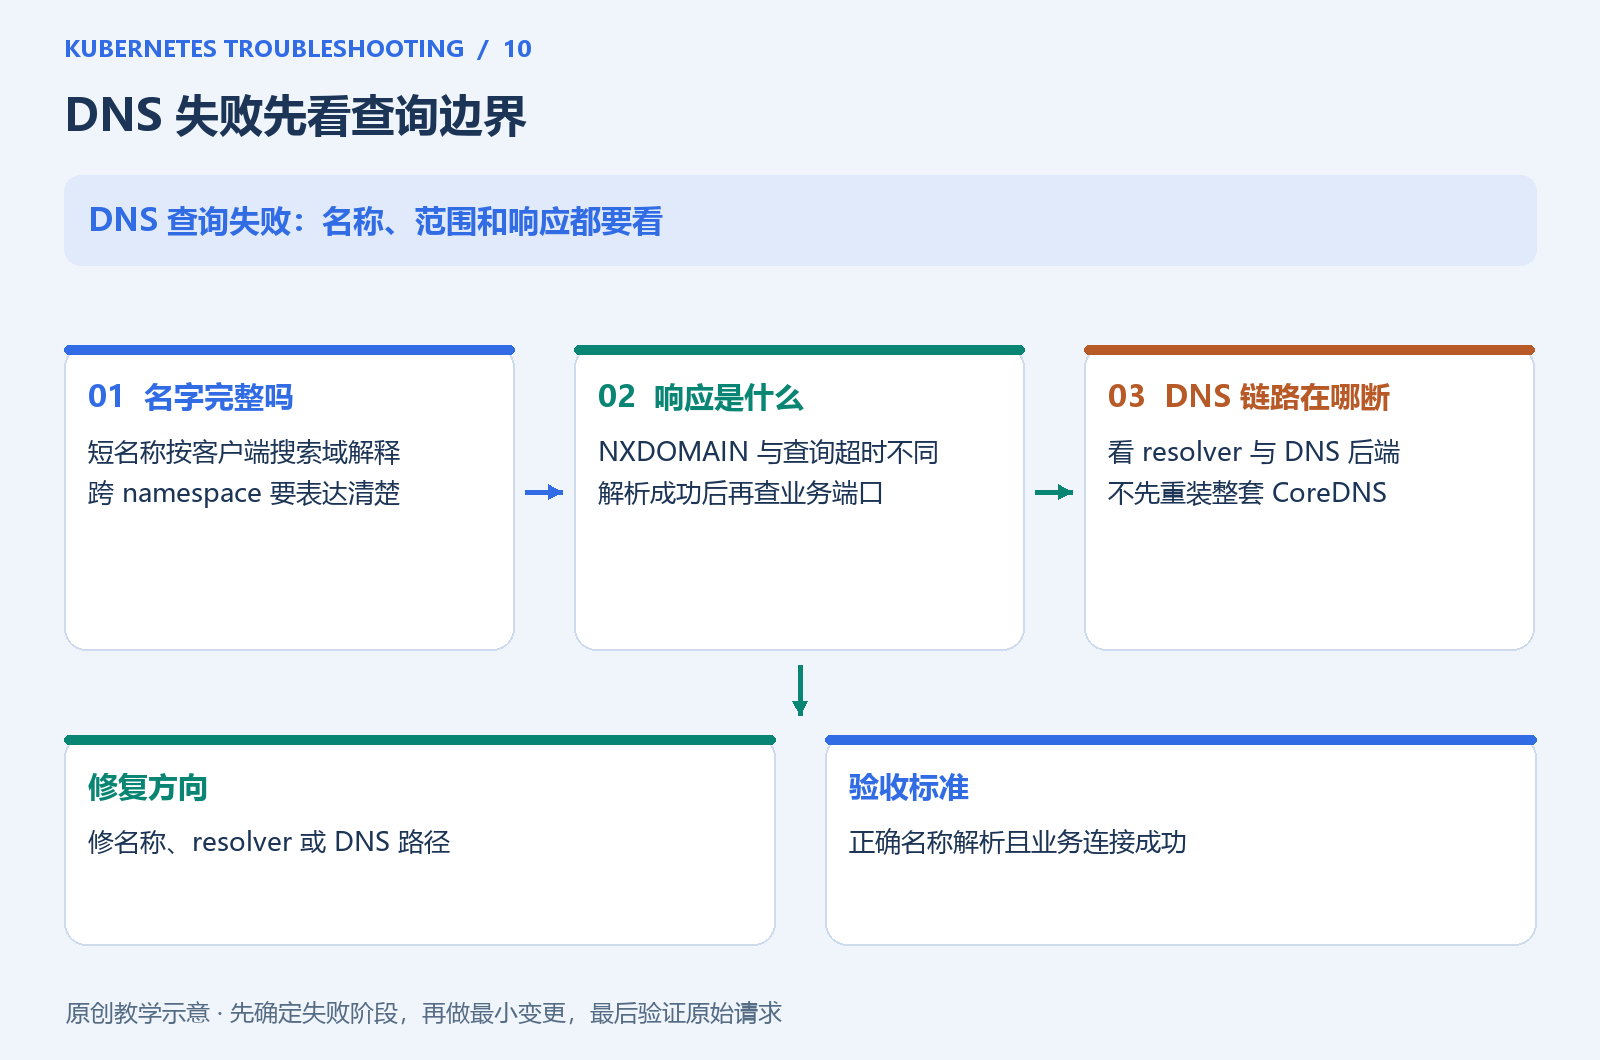
Task: Click the line "短名称按客户端搜索域解释"
Action: [244, 452]
